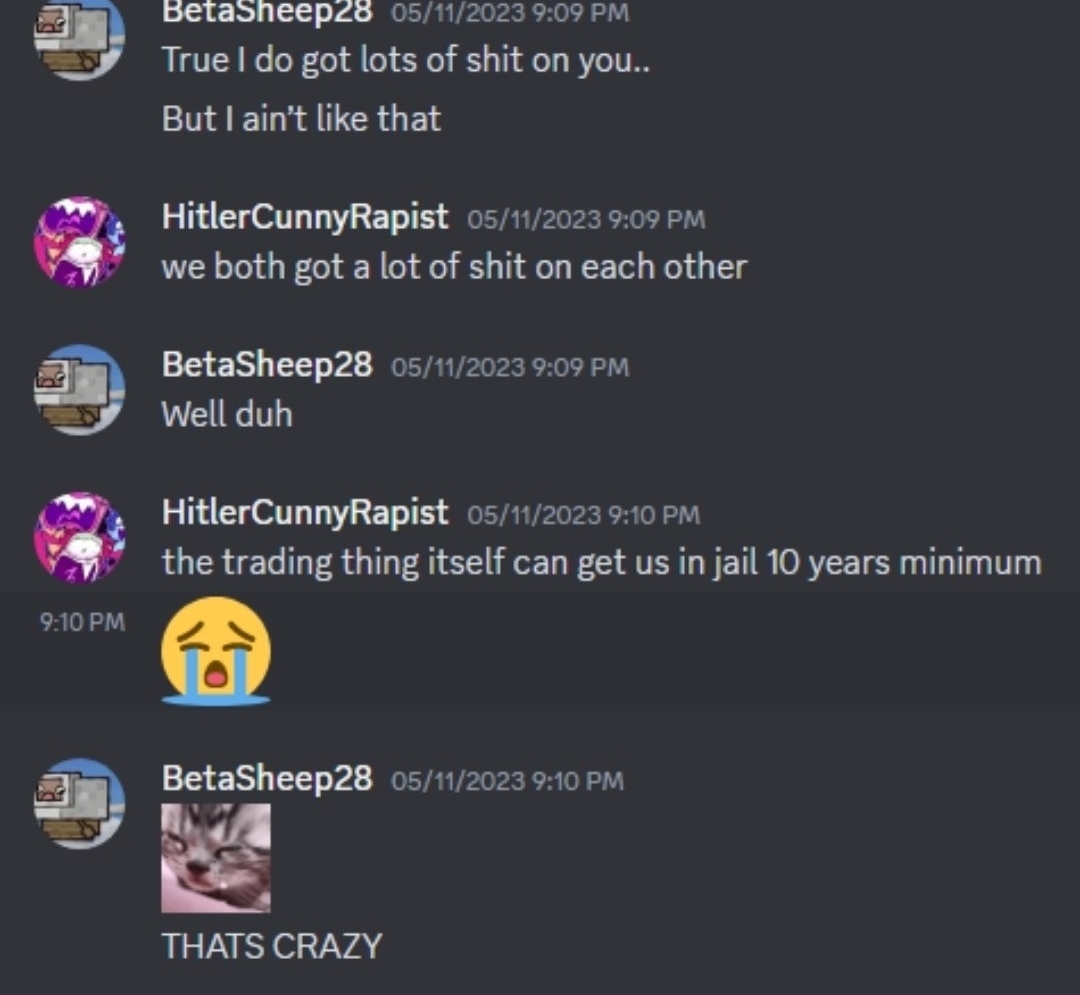Viewport: 1080px width, 995px height.
Task: Click BetaSheep28's avatar beside 'True I do got'
Action: click(x=80, y=36)
